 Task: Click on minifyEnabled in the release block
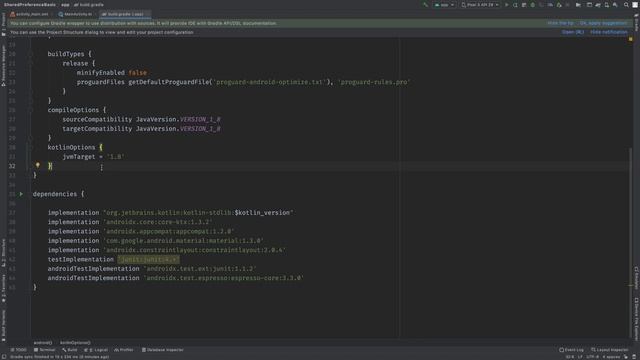click(101, 73)
